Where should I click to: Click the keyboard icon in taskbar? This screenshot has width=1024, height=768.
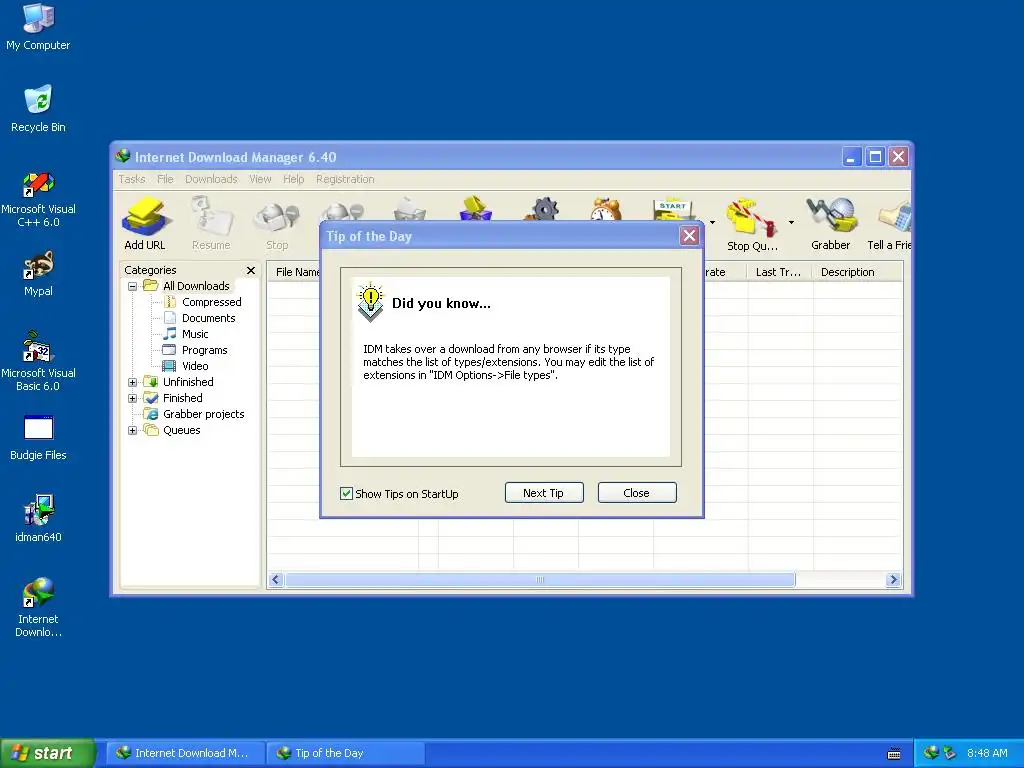[x=894, y=754]
